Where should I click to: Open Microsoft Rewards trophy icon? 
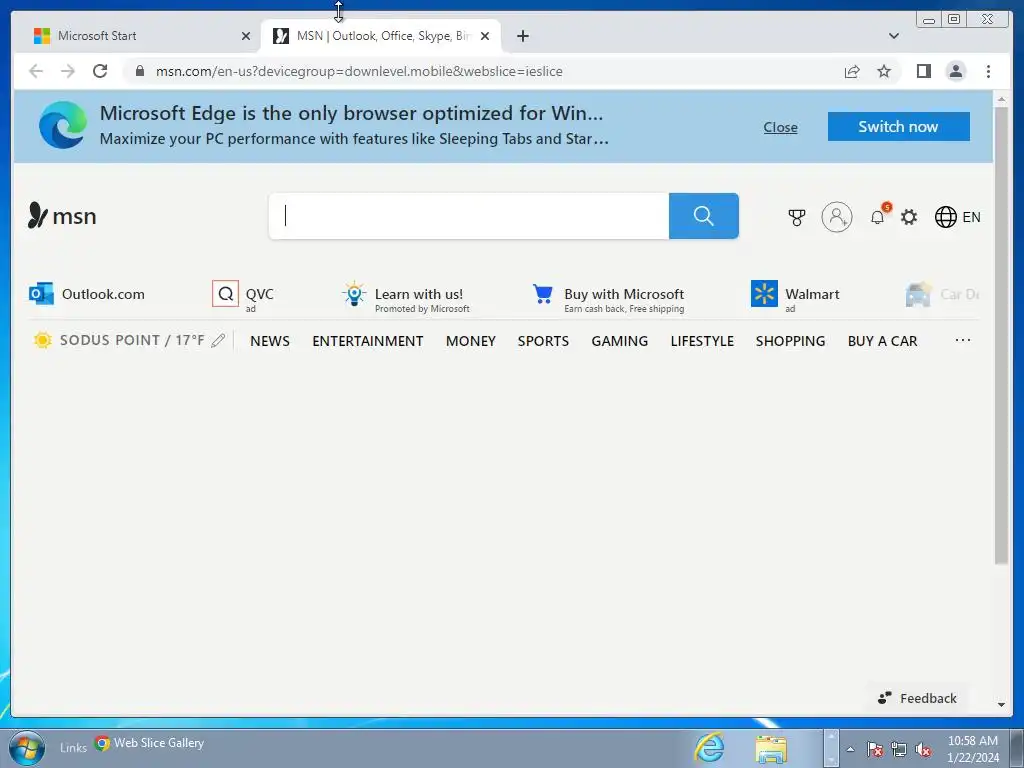click(x=797, y=217)
